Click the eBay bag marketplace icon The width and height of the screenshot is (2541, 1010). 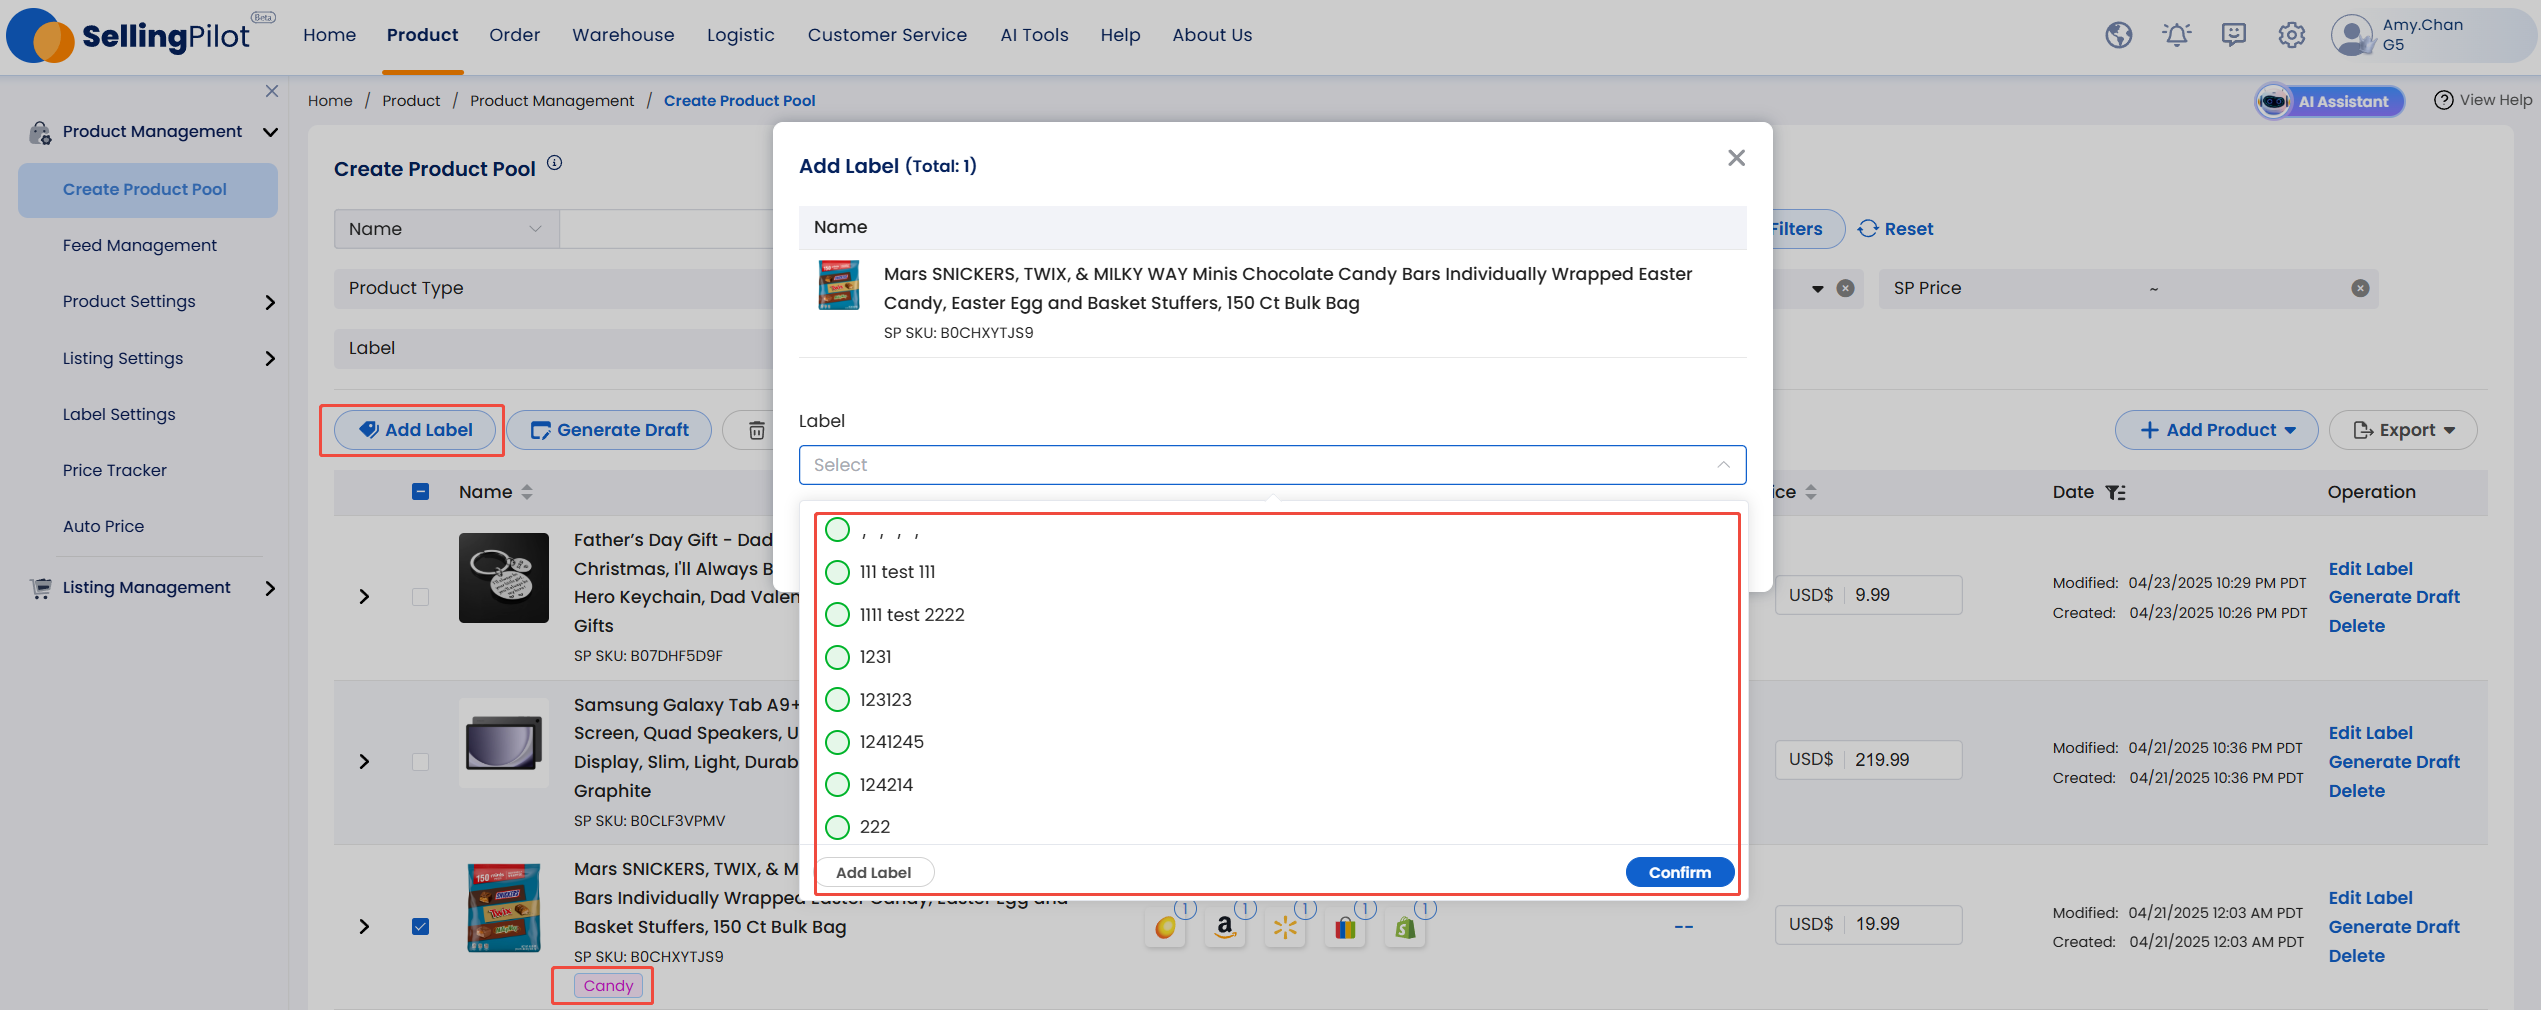(1345, 927)
